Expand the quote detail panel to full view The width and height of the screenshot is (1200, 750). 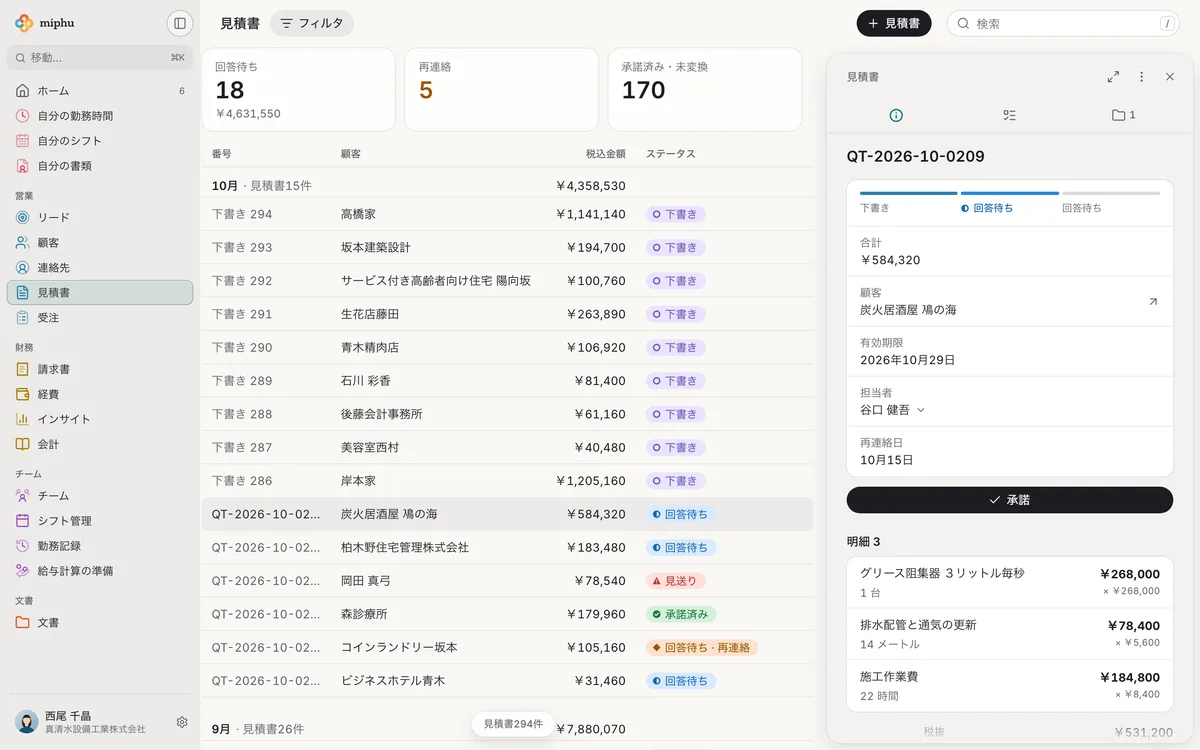1113,76
